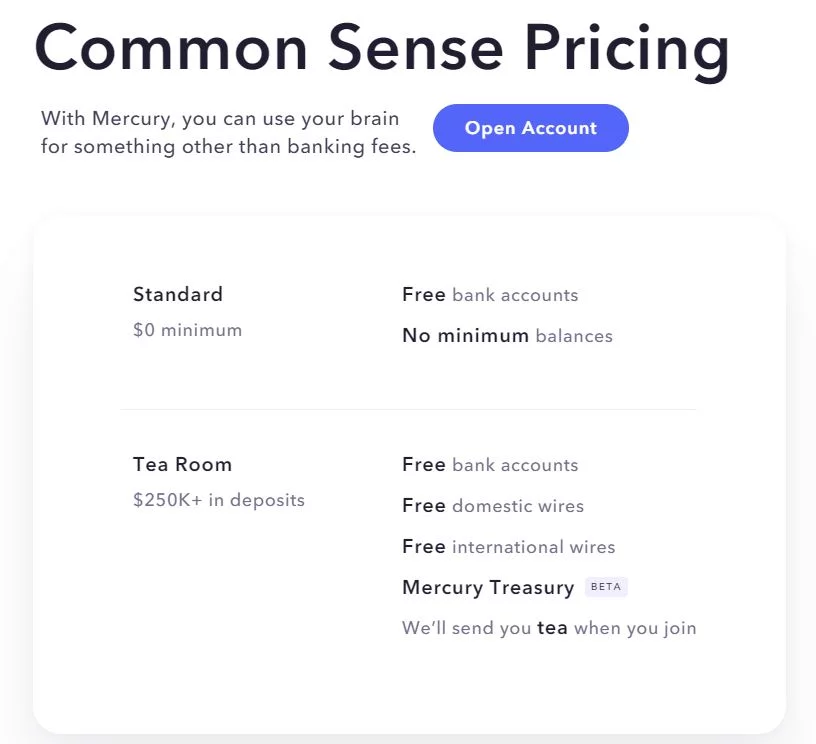Viewport: 816px width, 744px height.
Task: Click the "$0 minimum" label
Action: 187,330
